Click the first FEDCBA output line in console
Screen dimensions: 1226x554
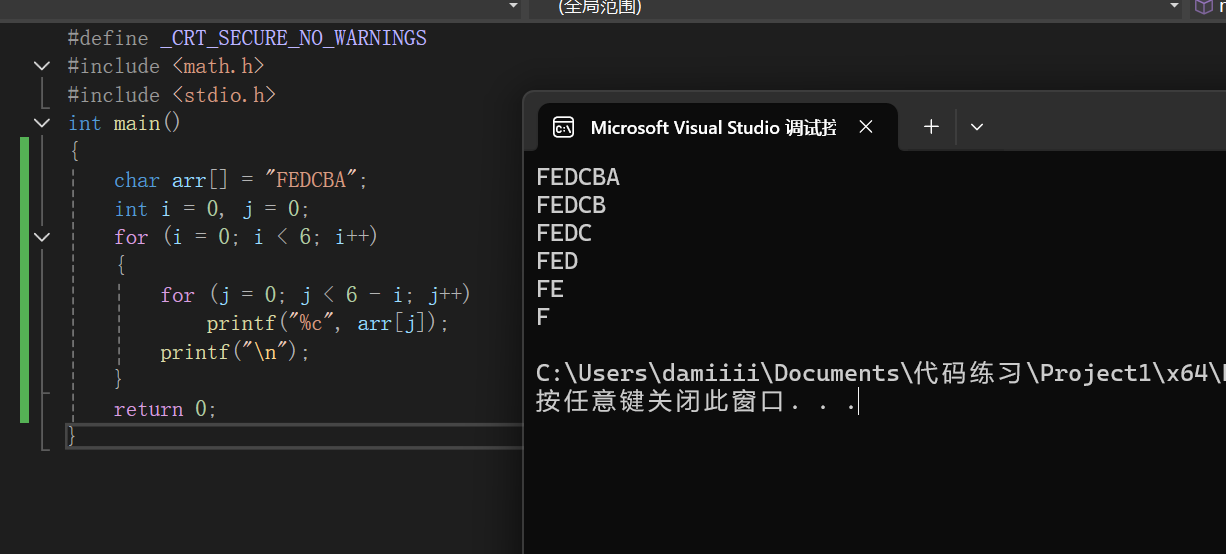tap(578, 177)
